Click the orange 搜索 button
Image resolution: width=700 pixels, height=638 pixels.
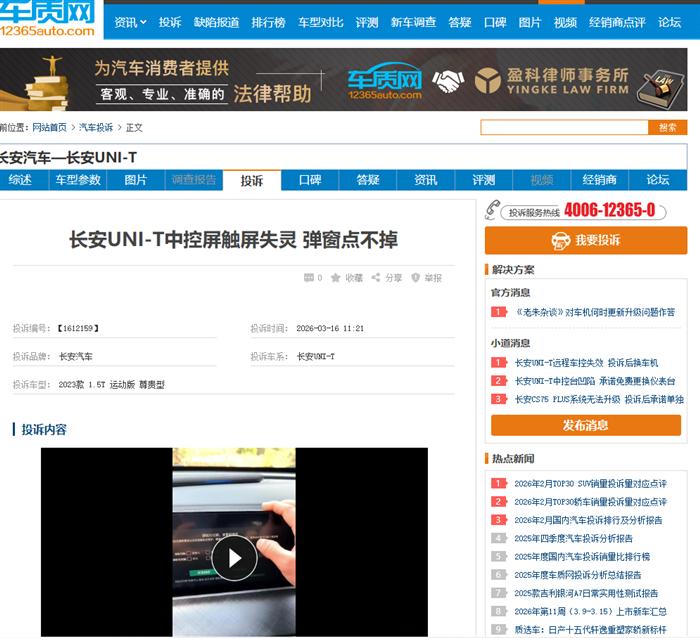click(667, 127)
